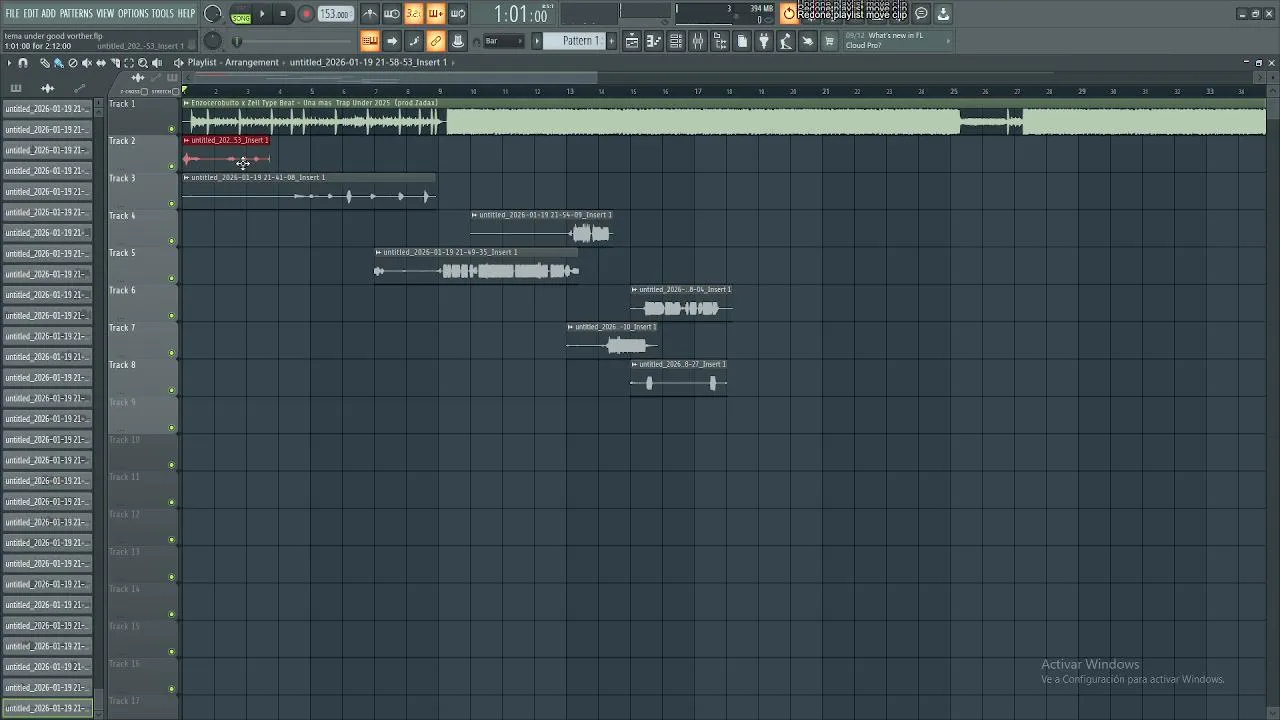Select the Draw pencil tool

(44, 63)
